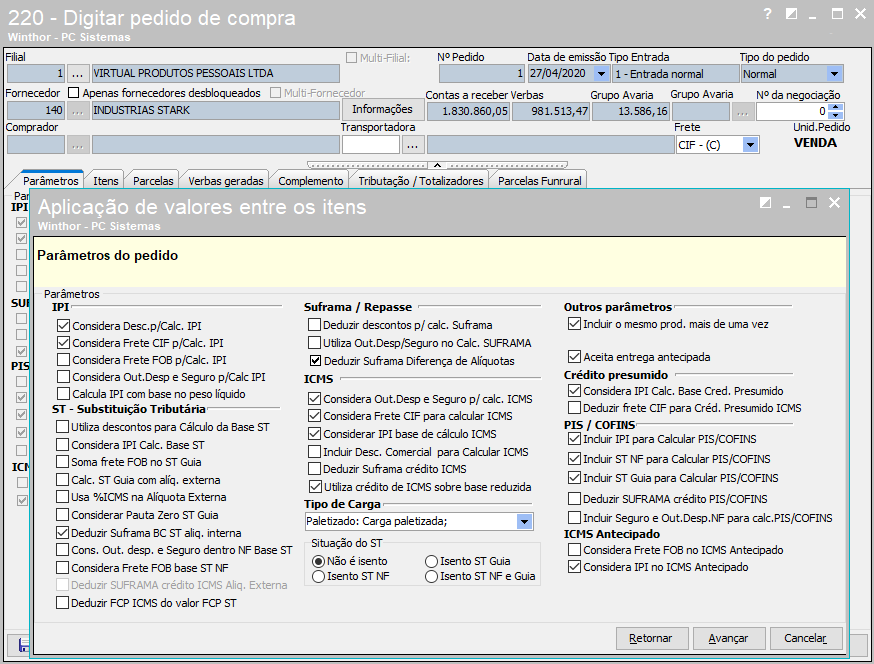
Task: Click the resize icon in main window title bar
Action: 791,14
